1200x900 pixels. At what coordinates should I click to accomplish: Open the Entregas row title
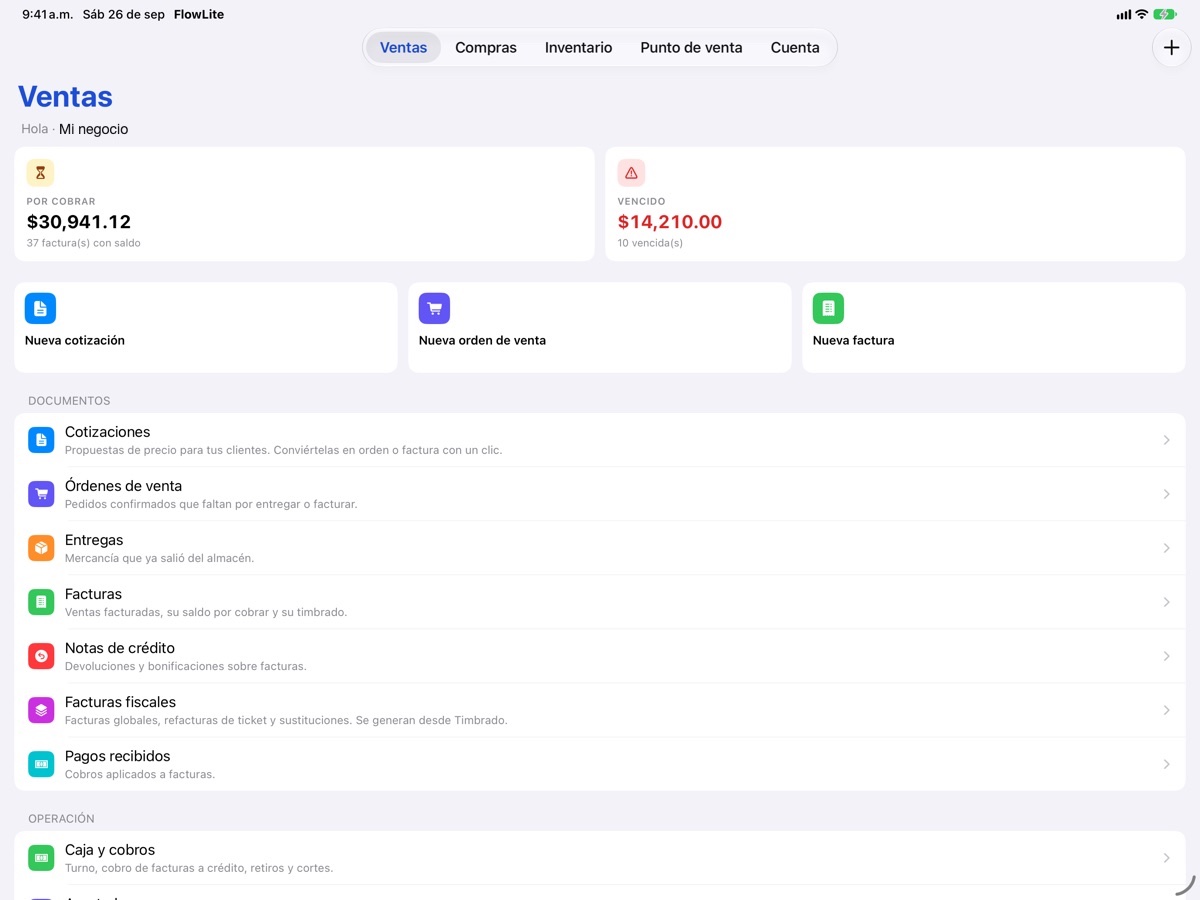click(x=94, y=540)
